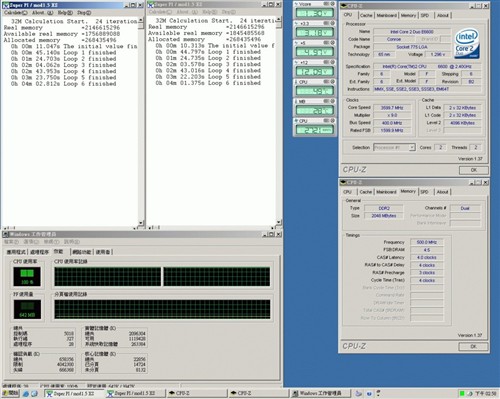Switch to the 網路功能 tab in Task Manager
Image resolution: width=500 pixels, height=399 pixels.
click(x=82, y=252)
